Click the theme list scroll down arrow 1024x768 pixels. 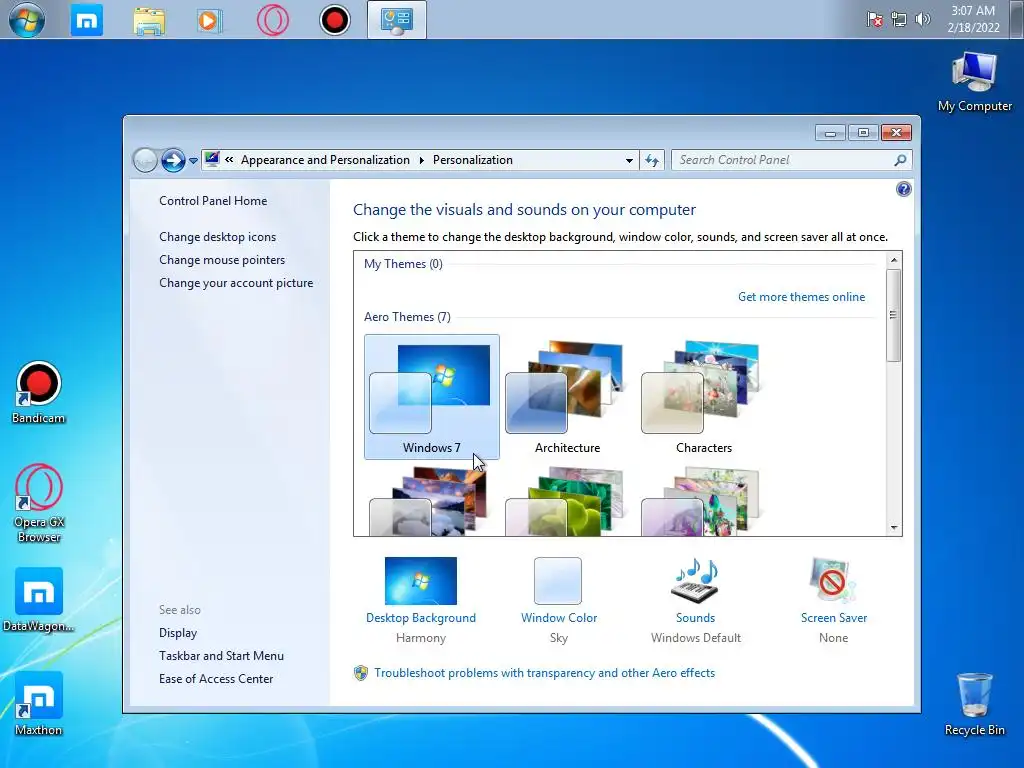pos(894,528)
